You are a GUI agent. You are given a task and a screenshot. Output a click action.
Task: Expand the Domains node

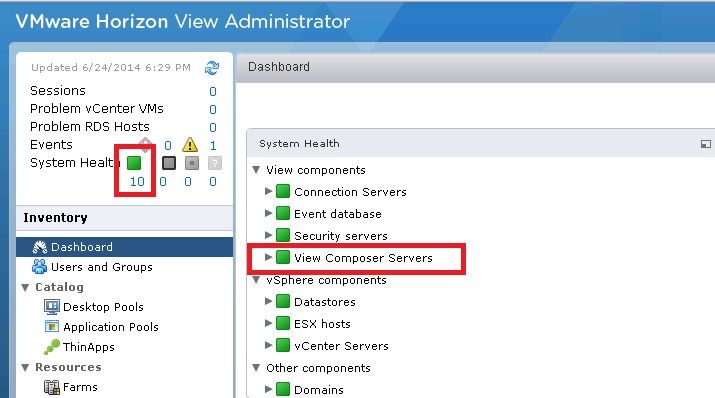pos(269,389)
